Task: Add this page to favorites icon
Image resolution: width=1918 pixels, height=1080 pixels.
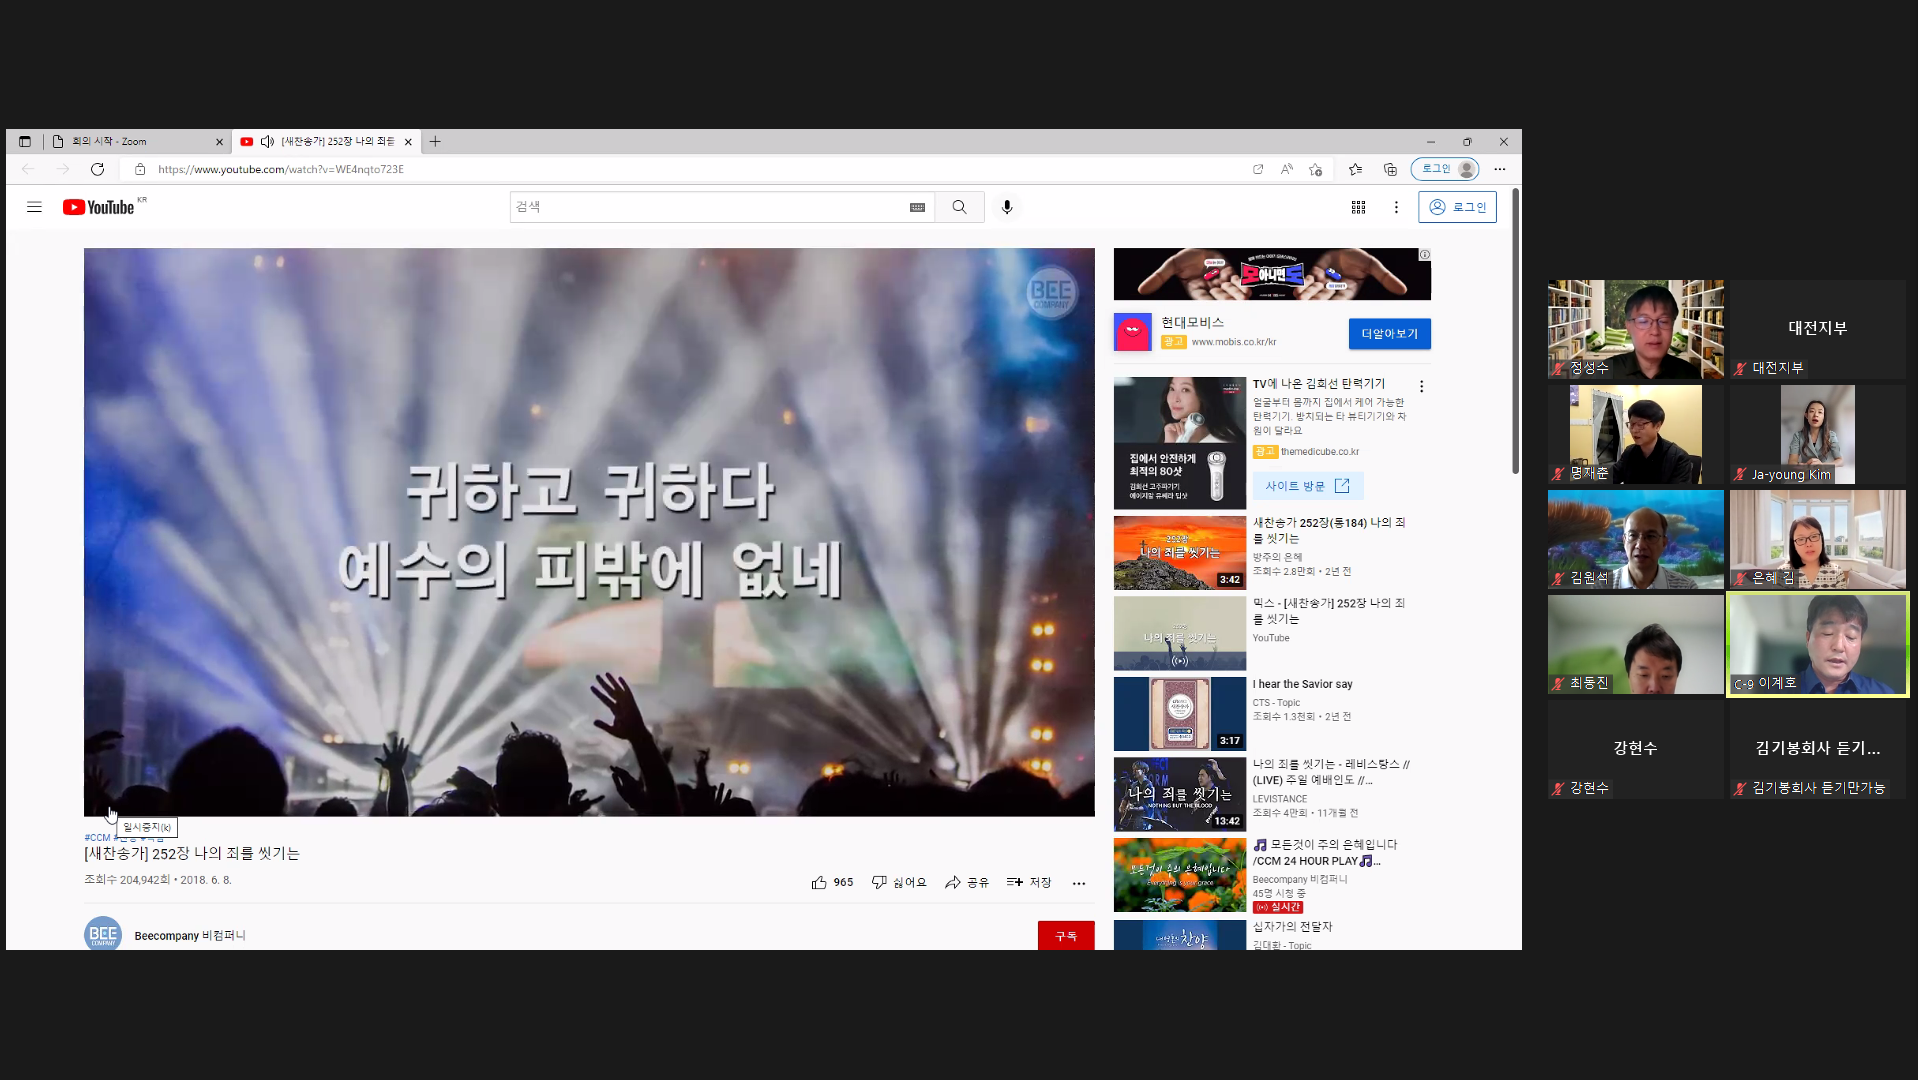Action: click(x=1316, y=169)
